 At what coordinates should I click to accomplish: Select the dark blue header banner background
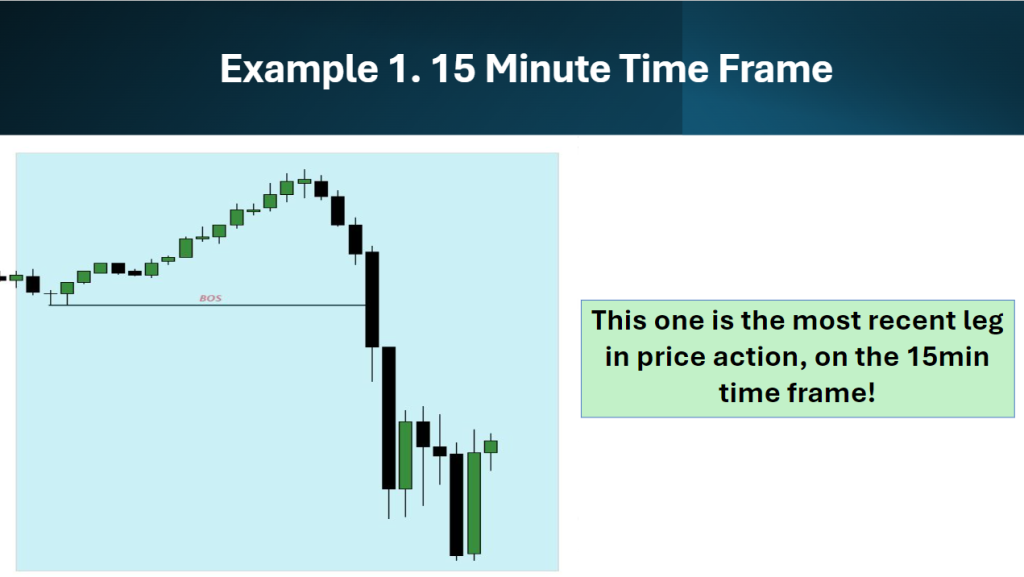pos(512,67)
